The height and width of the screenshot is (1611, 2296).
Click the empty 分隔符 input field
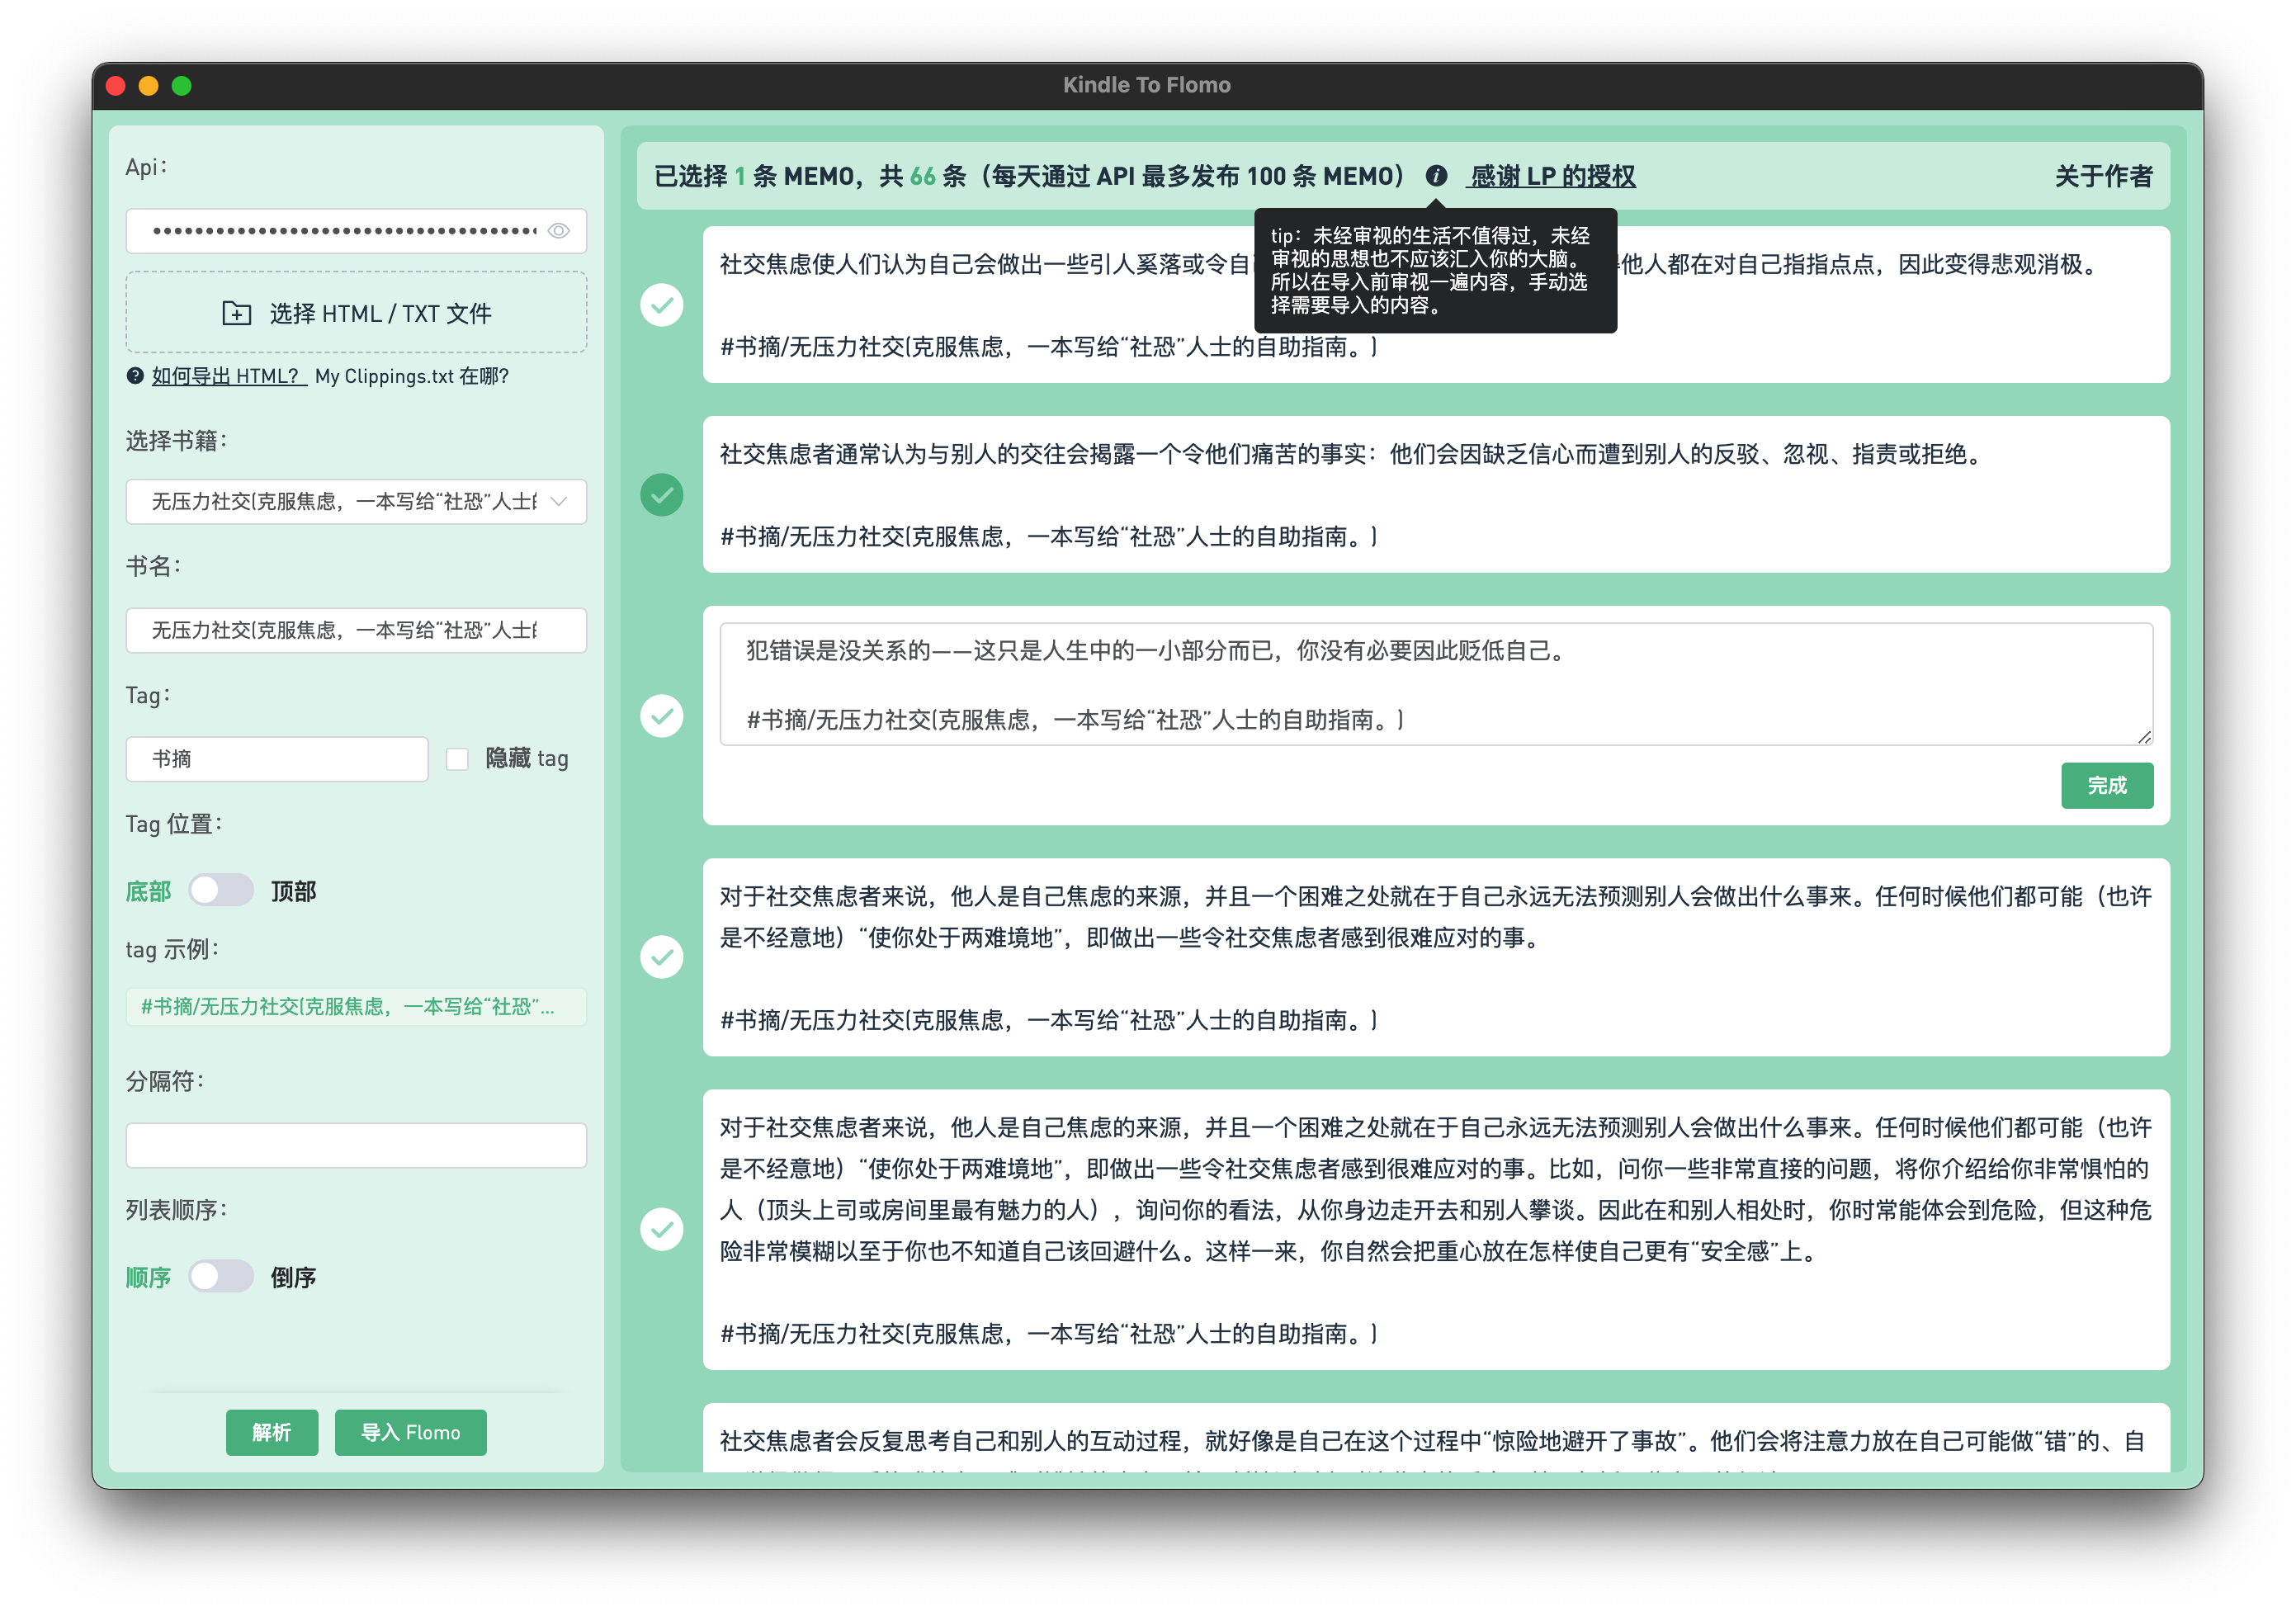356,1145
